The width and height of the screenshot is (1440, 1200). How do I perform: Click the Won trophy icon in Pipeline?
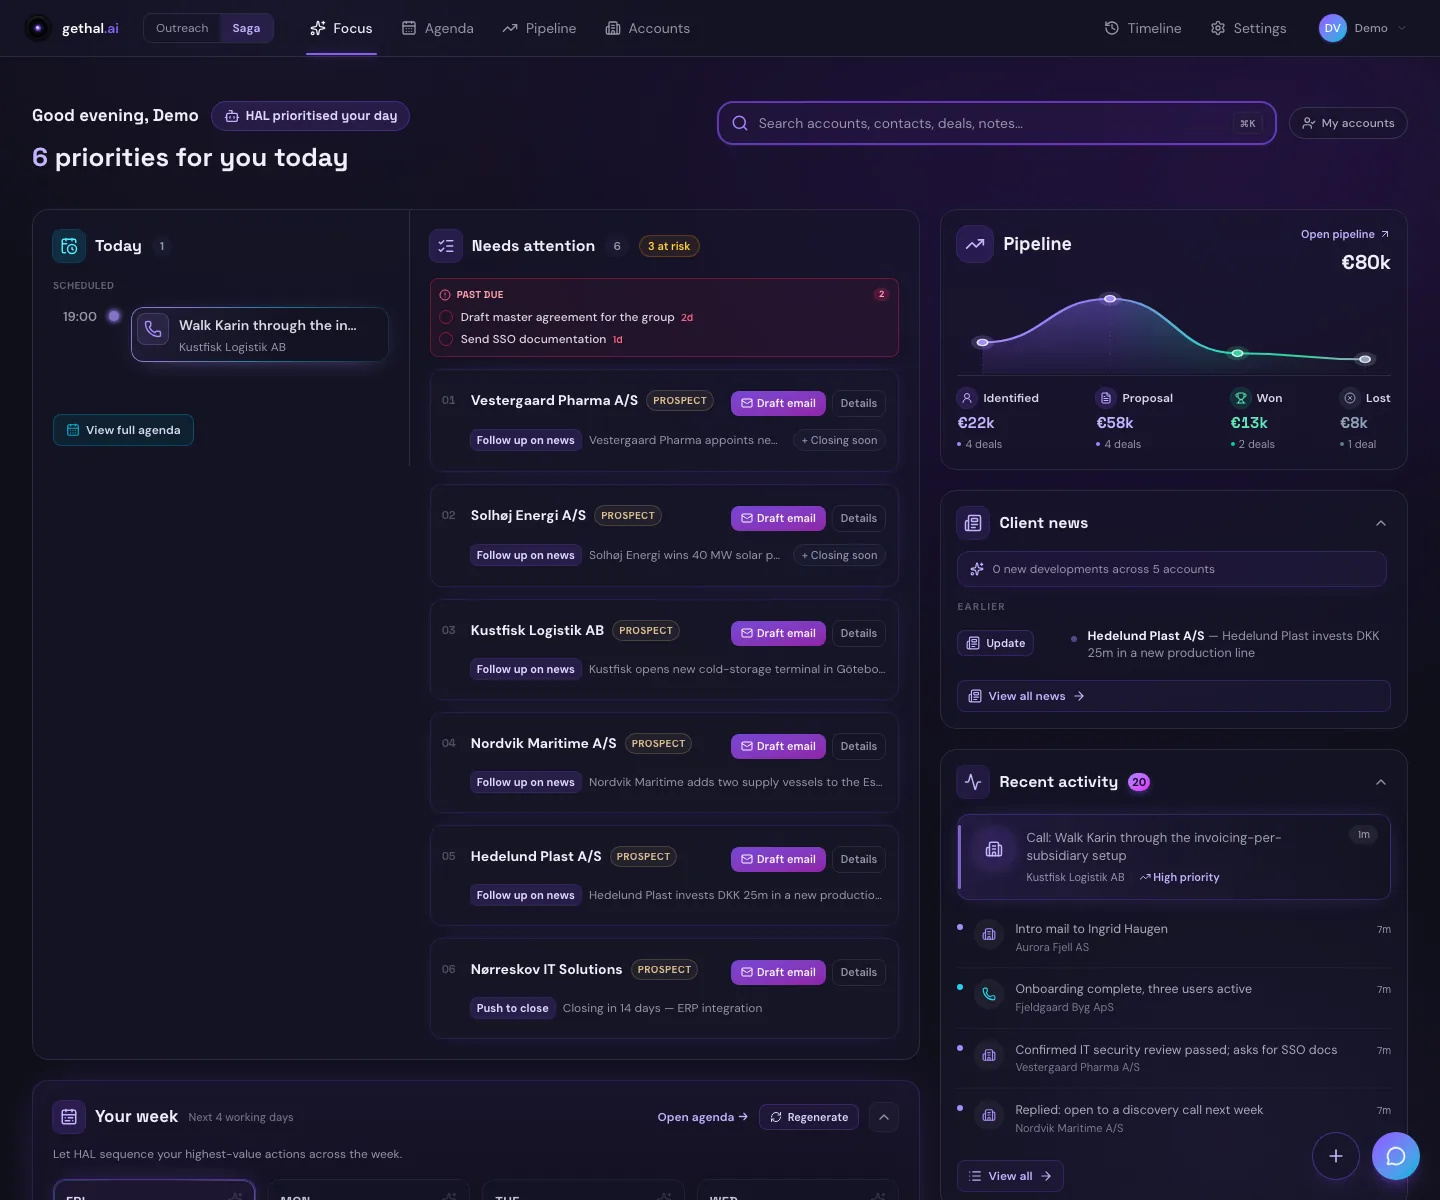pyautogui.click(x=1241, y=398)
